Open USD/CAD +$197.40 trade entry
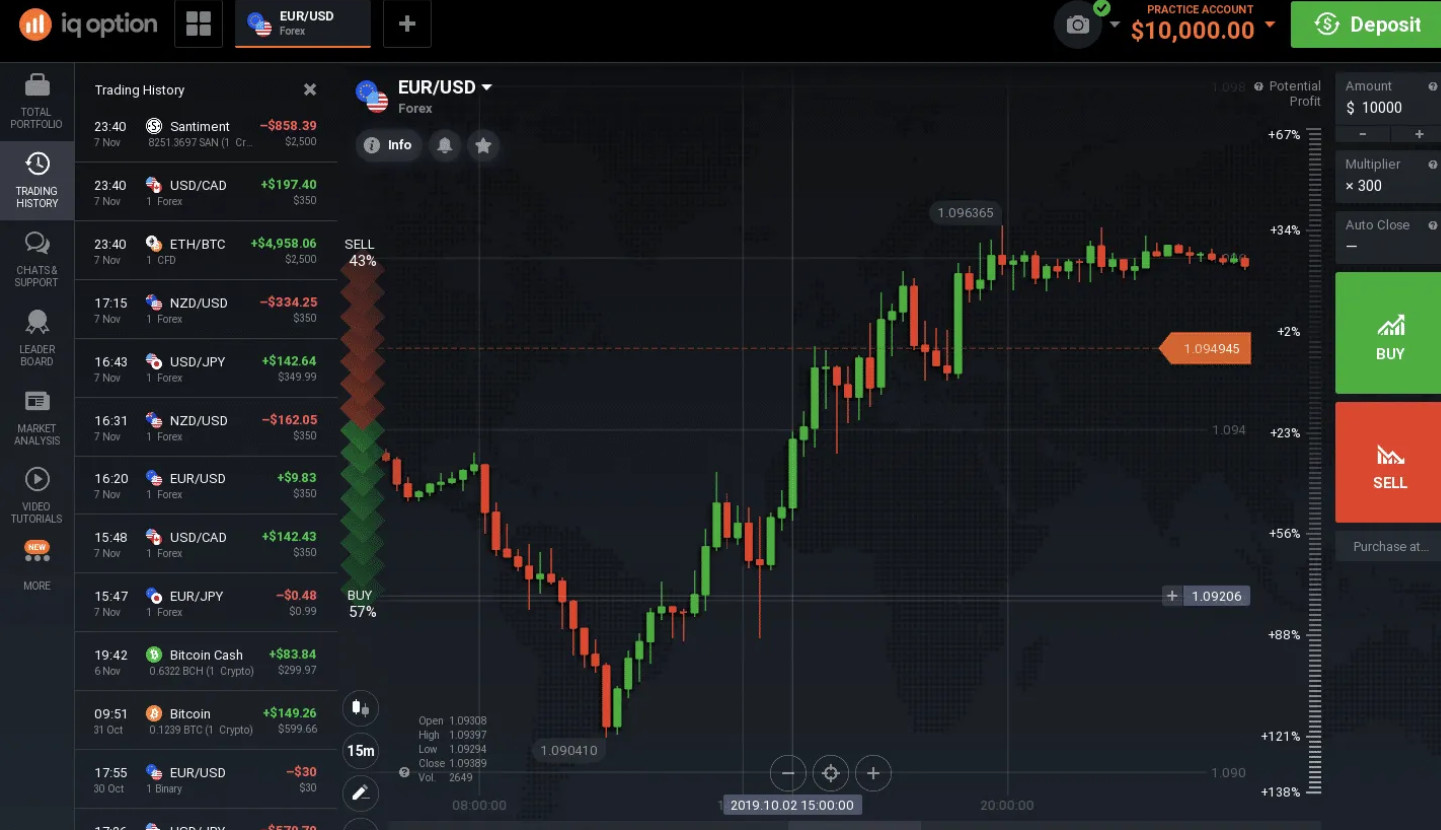 tap(206, 192)
